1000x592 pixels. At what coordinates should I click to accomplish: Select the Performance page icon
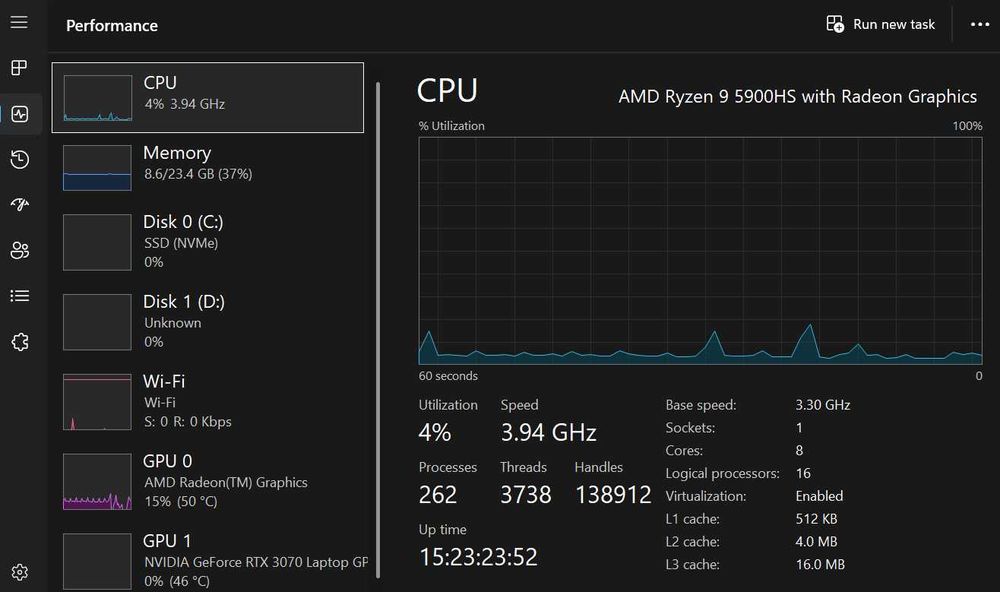point(19,114)
